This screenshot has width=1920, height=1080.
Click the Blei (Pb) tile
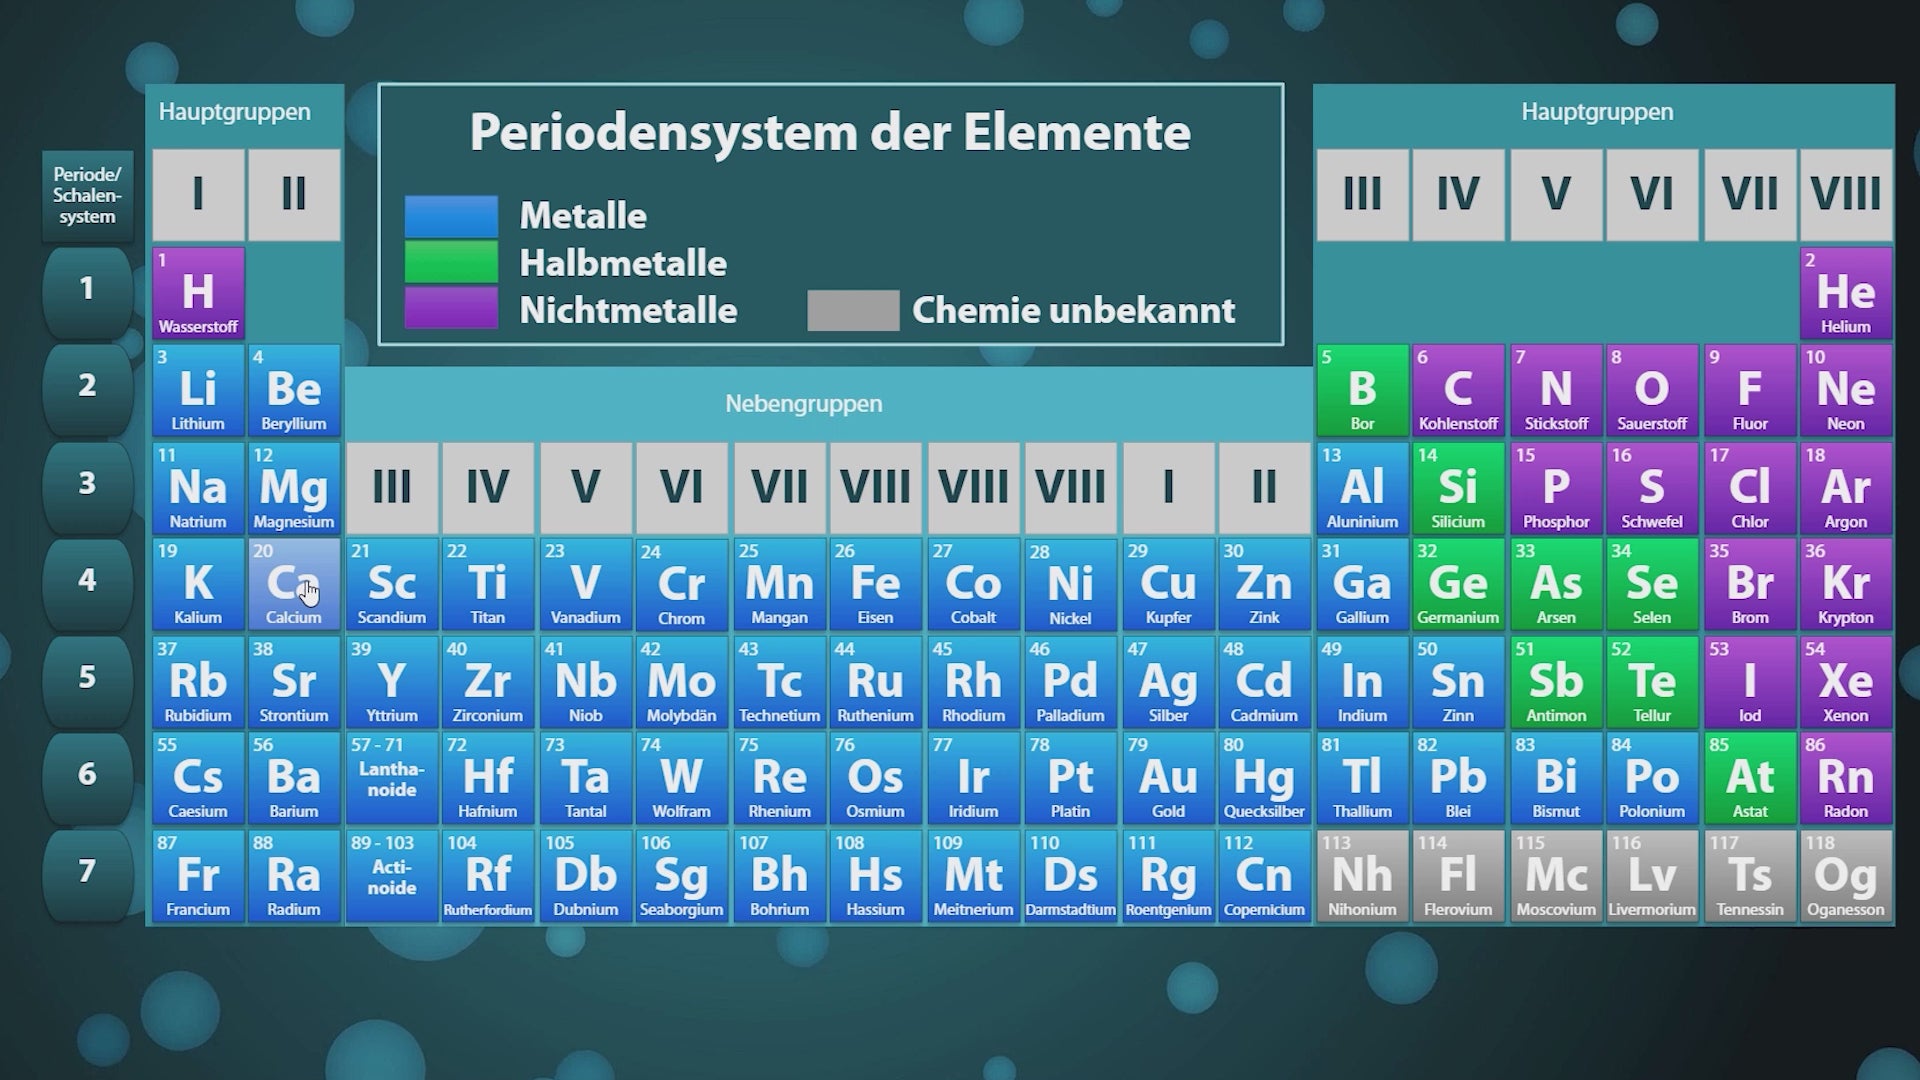tap(1458, 779)
